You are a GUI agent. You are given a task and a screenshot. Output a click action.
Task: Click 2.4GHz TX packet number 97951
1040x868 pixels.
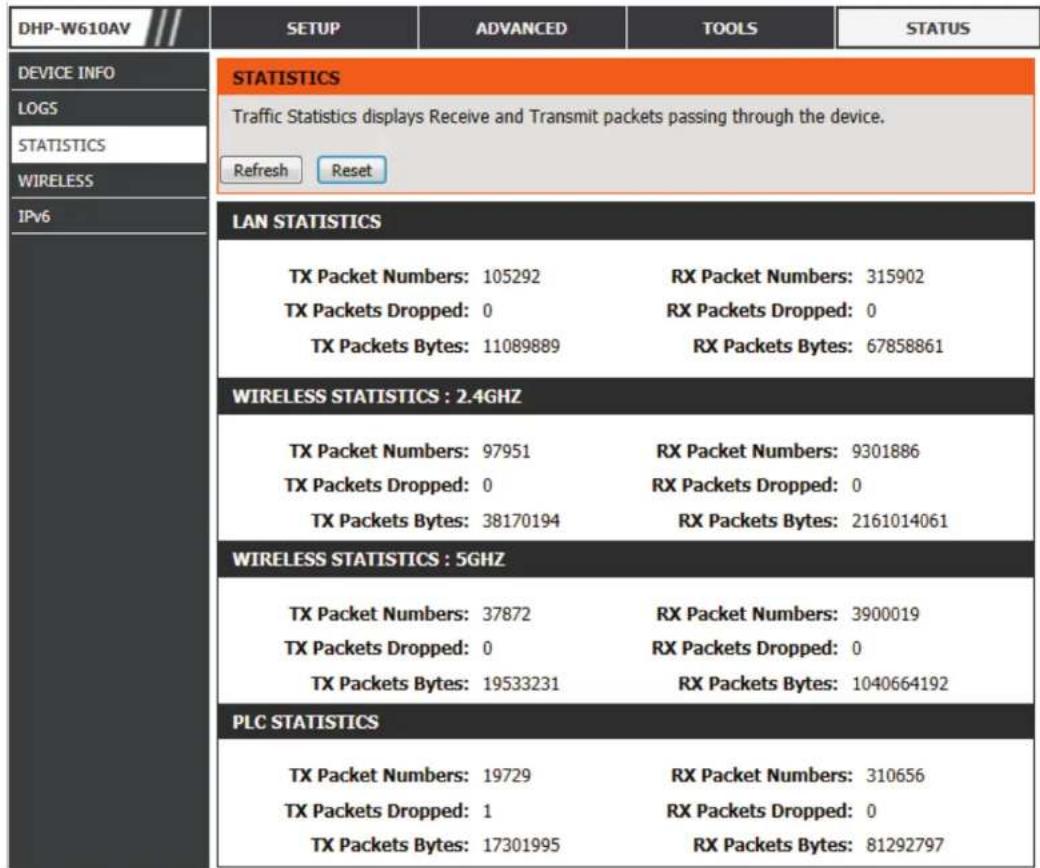tap(506, 452)
